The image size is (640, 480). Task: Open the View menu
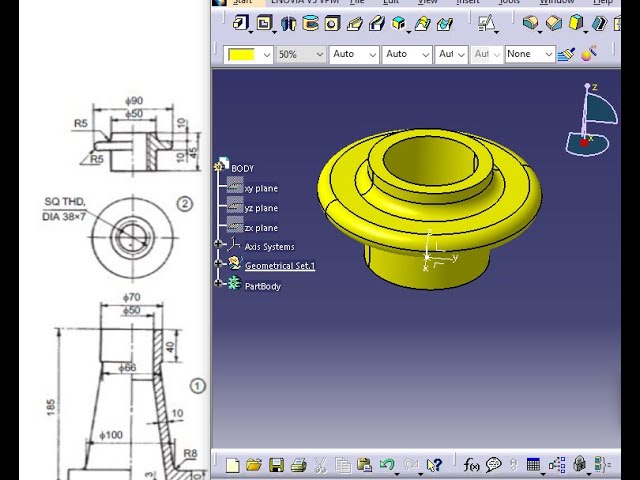[x=427, y=2]
